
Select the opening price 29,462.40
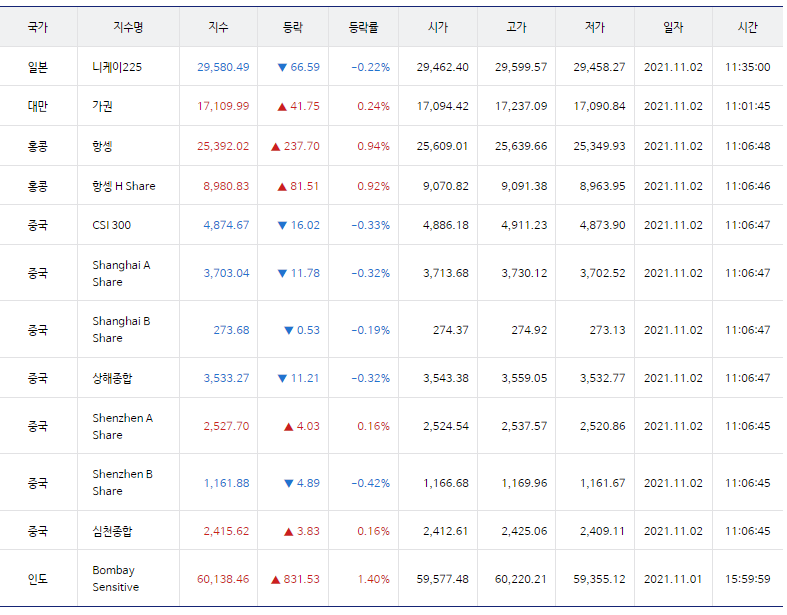tap(443, 67)
